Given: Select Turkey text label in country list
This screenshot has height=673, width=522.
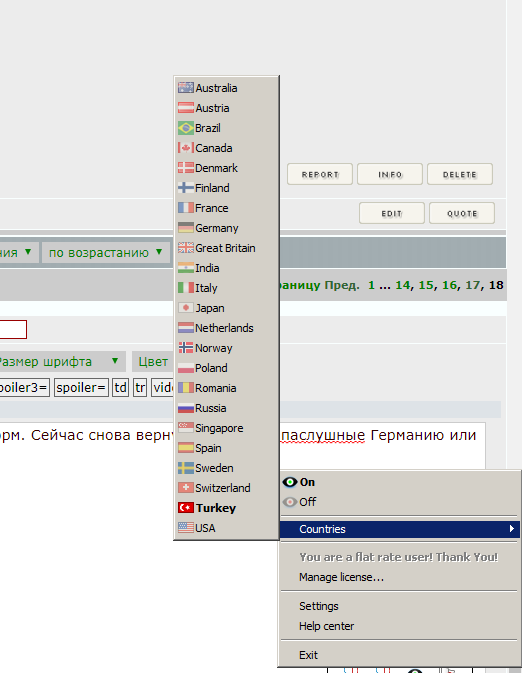Looking at the screenshot, I should click(x=216, y=508).
